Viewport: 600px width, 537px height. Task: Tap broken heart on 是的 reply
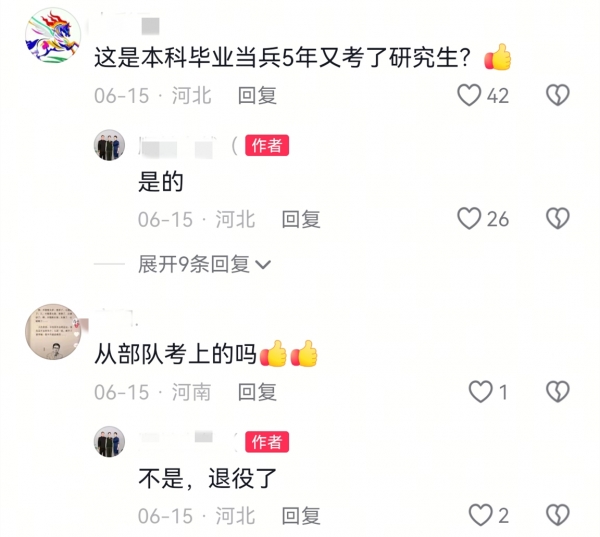click(x=558, y=219)
